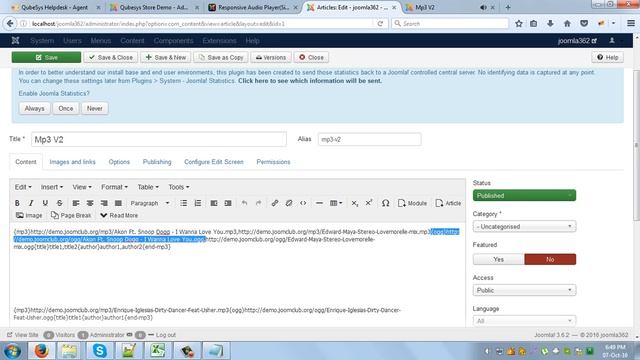Set Featured to No
Viewport: 640px width, 360px height.
click(x=550, y=259)
